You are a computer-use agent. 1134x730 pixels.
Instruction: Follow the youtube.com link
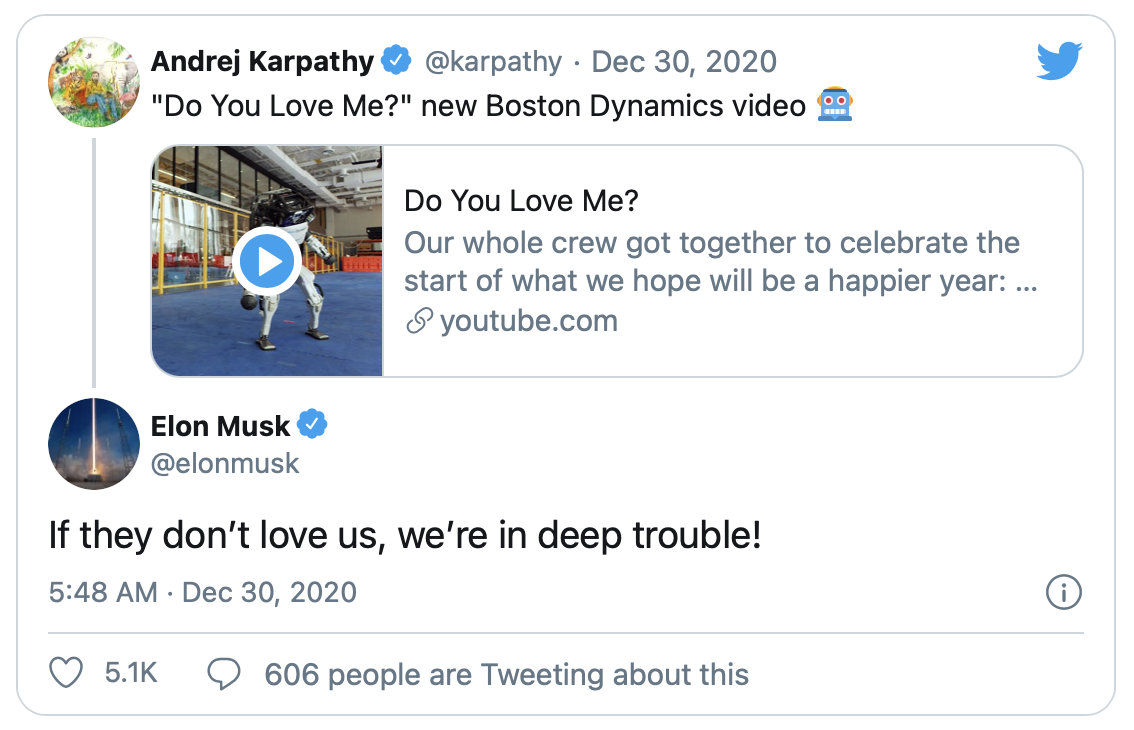click(528, 321)
